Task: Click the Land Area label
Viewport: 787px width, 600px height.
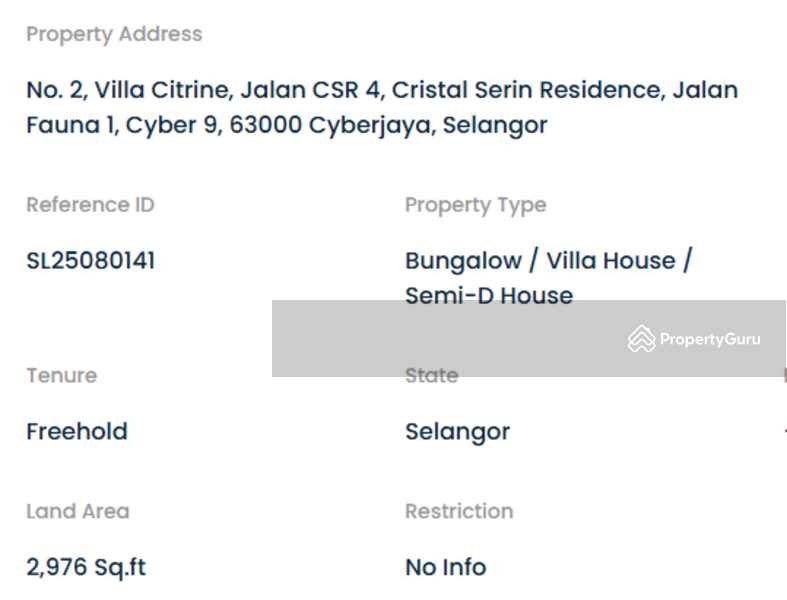Action: [77, 511]
